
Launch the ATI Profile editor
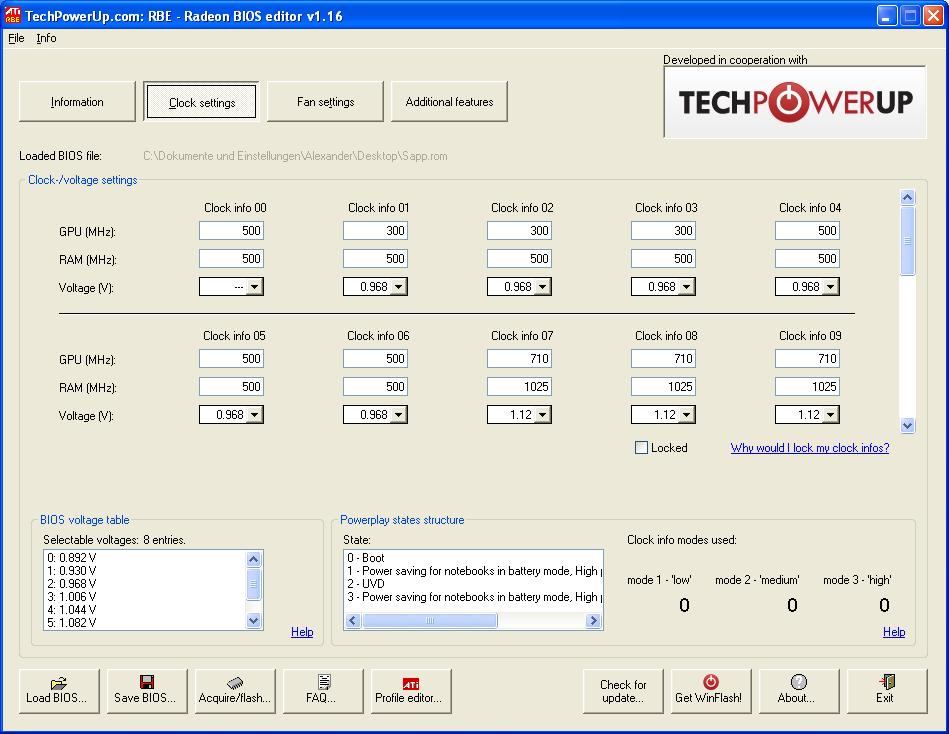(411, 691)
